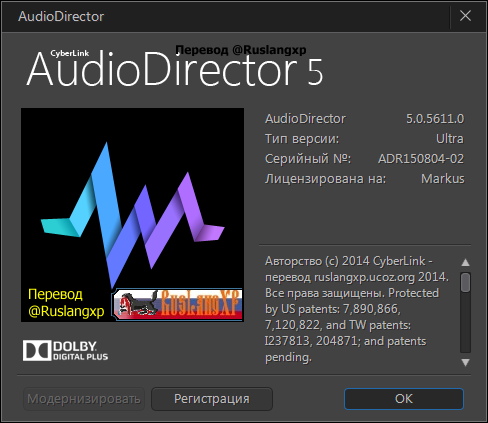Click the Ultra version type value

coord(450,139)
